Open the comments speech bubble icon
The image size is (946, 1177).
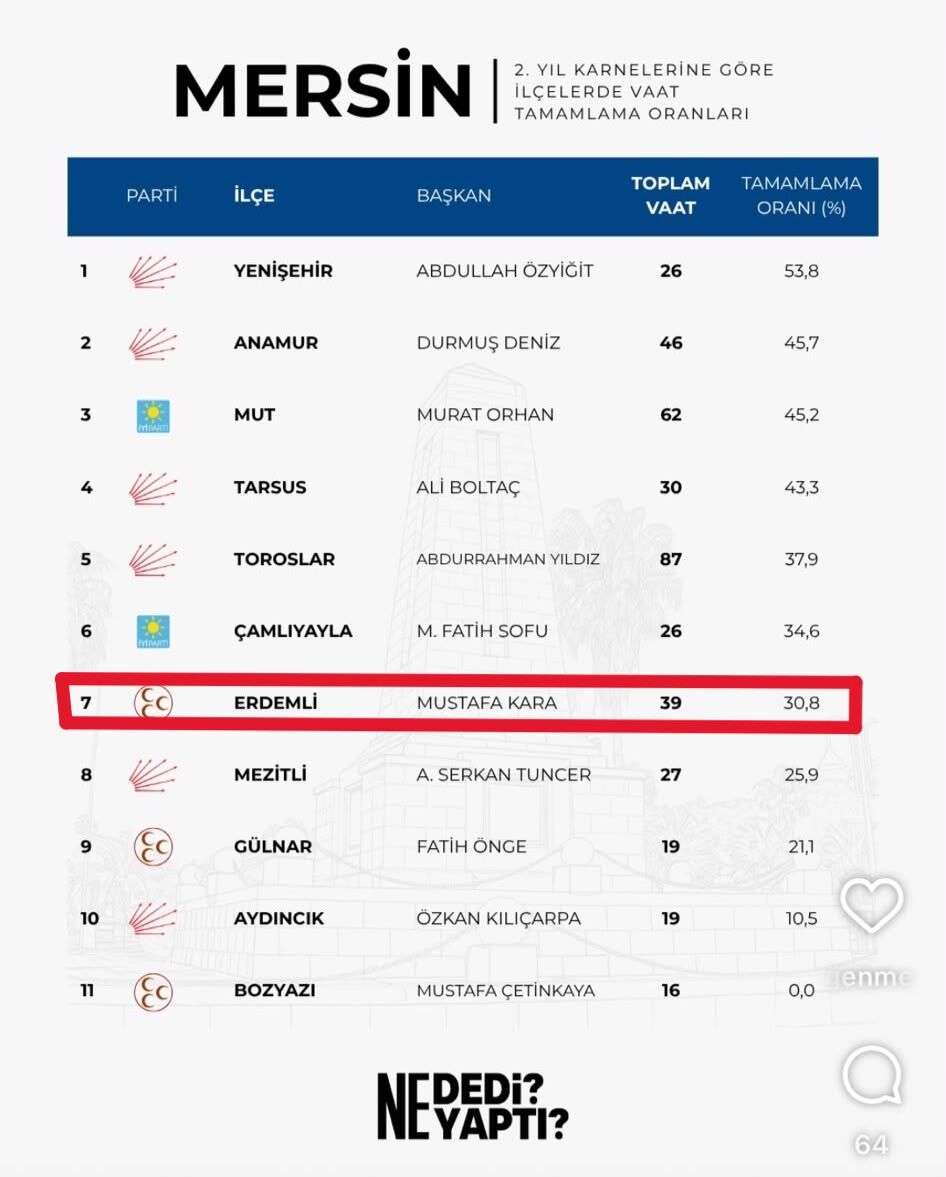pyautogui.click(x=872, y=1075)
